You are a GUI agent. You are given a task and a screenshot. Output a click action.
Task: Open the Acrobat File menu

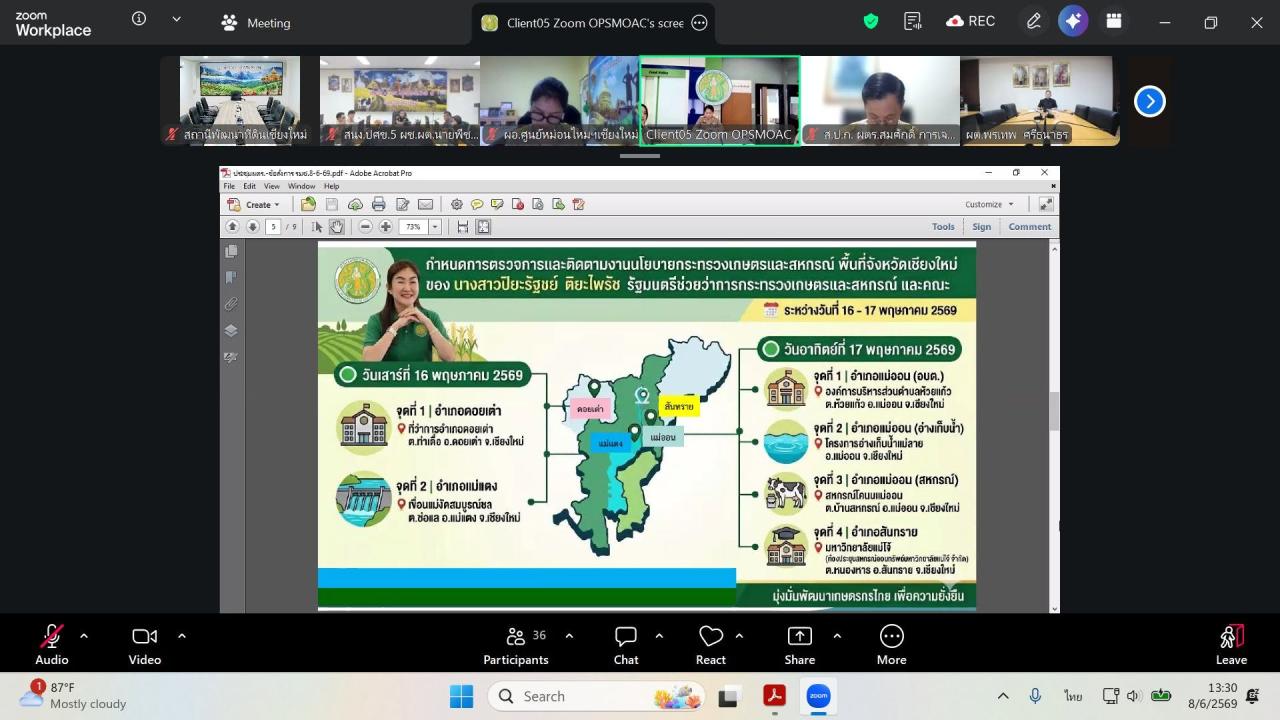tap(229, 186)
